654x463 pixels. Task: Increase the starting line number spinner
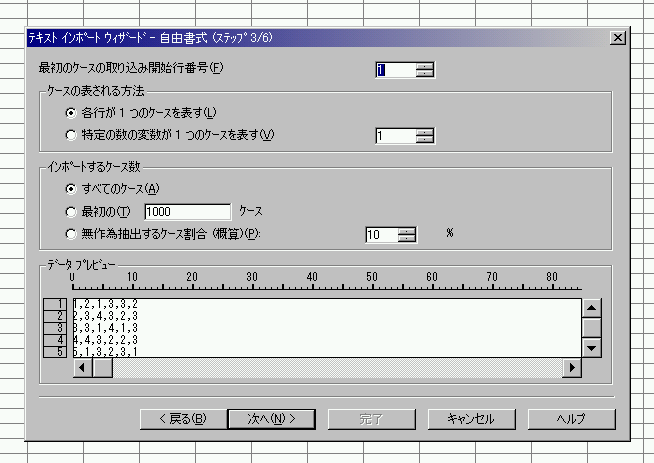pyautogui.click(x=425, y=65)
